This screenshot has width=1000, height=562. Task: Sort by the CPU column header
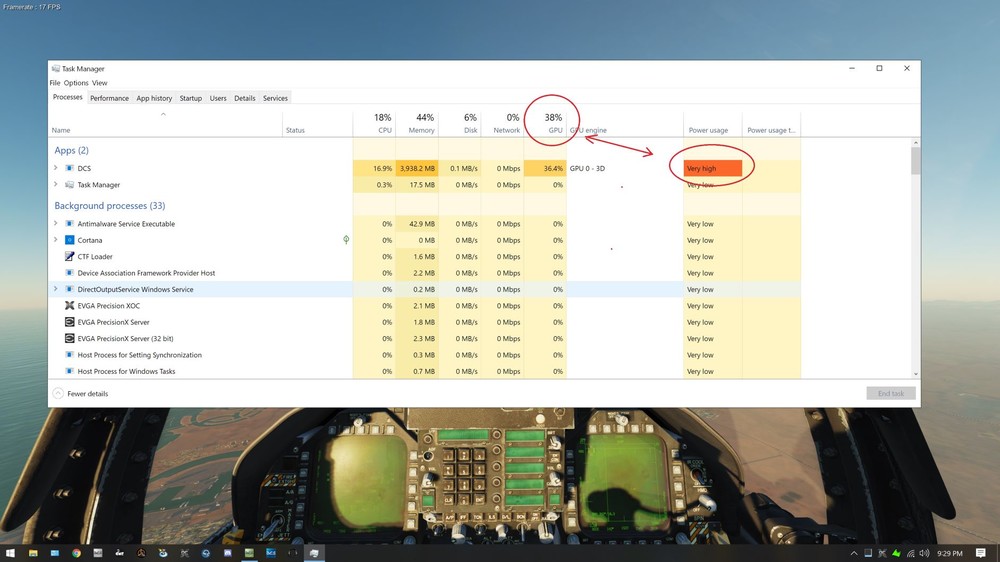[x=374, y=123]
